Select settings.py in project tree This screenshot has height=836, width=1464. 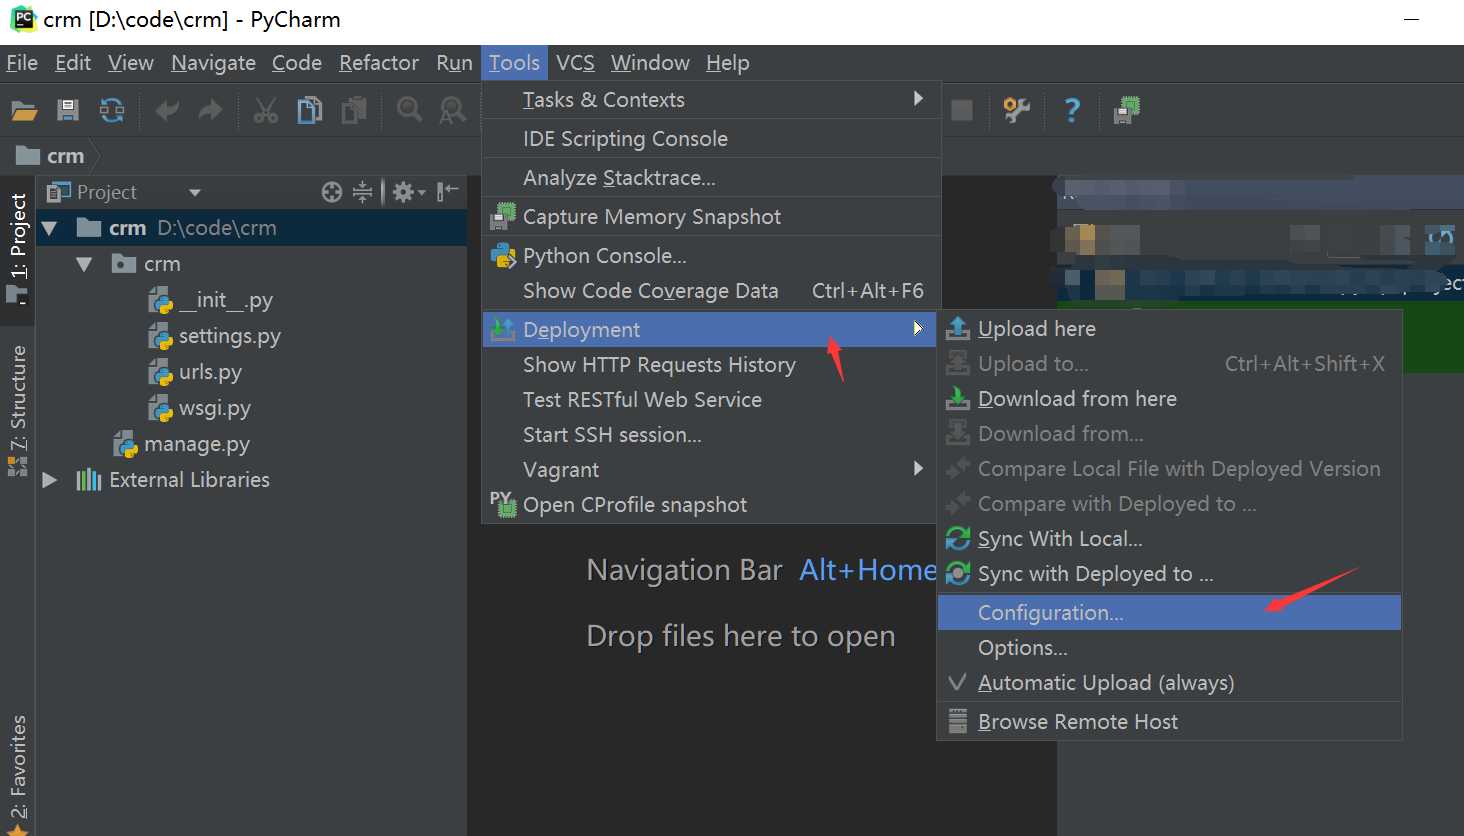(215, 336)
